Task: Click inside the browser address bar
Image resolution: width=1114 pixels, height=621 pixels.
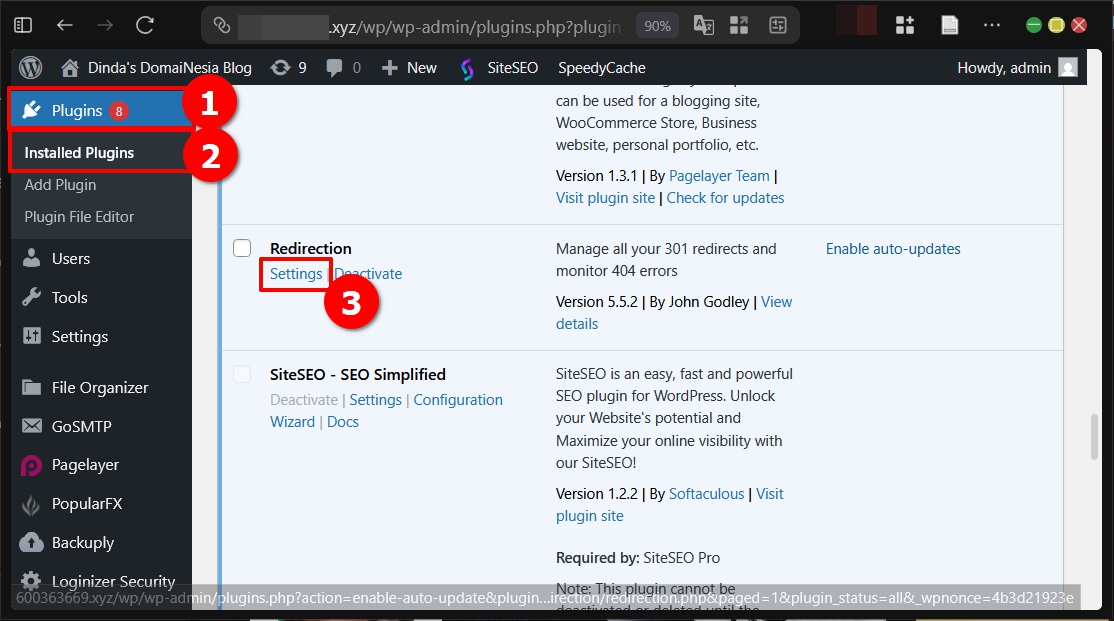Action: pyautogui.click(x=450, y=25)
